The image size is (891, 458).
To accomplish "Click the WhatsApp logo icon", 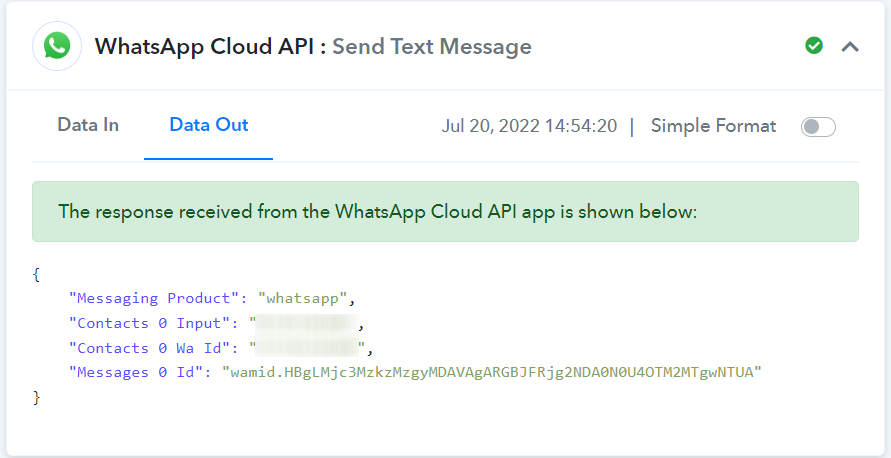I will 57,46.
